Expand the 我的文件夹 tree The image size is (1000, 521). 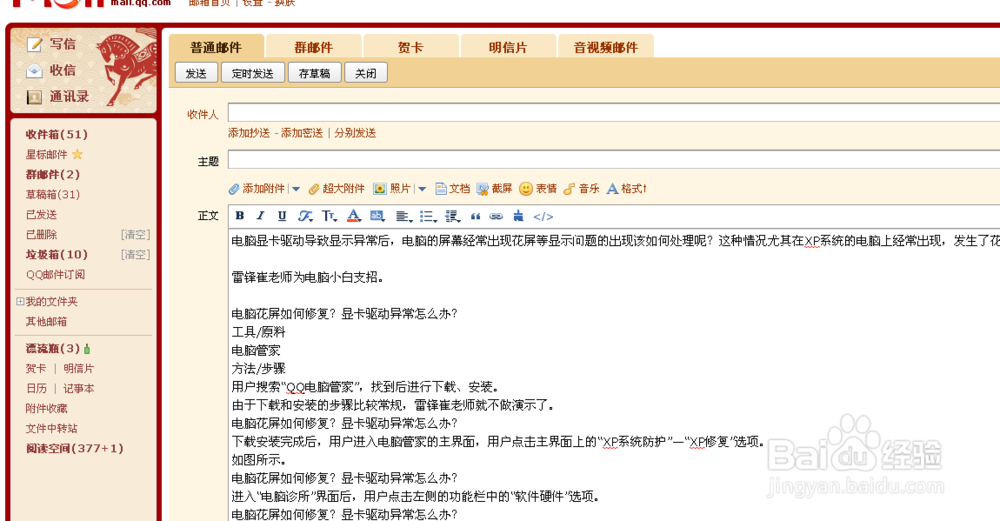(x=20, y=302)
